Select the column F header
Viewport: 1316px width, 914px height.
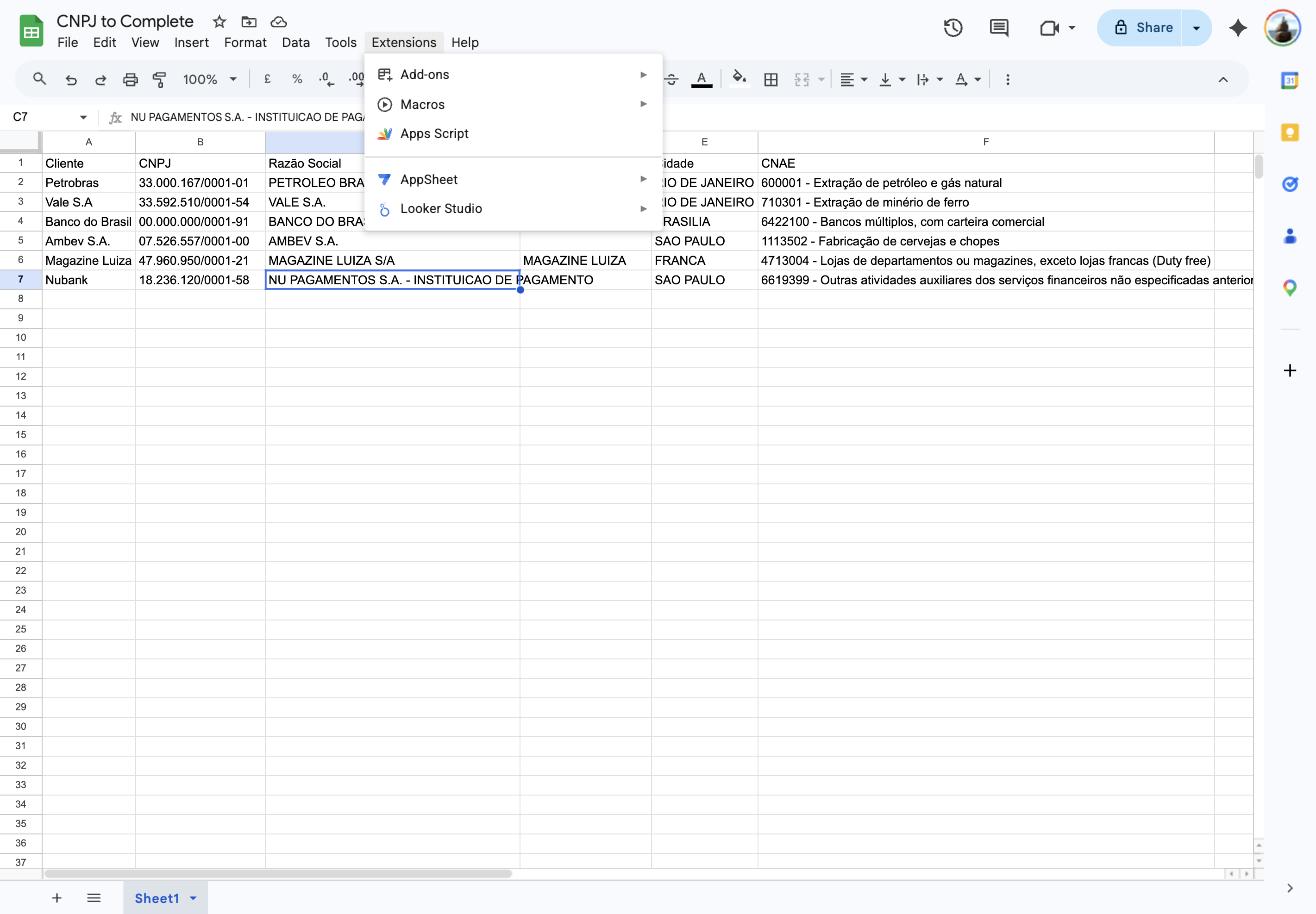coord(986,142)
